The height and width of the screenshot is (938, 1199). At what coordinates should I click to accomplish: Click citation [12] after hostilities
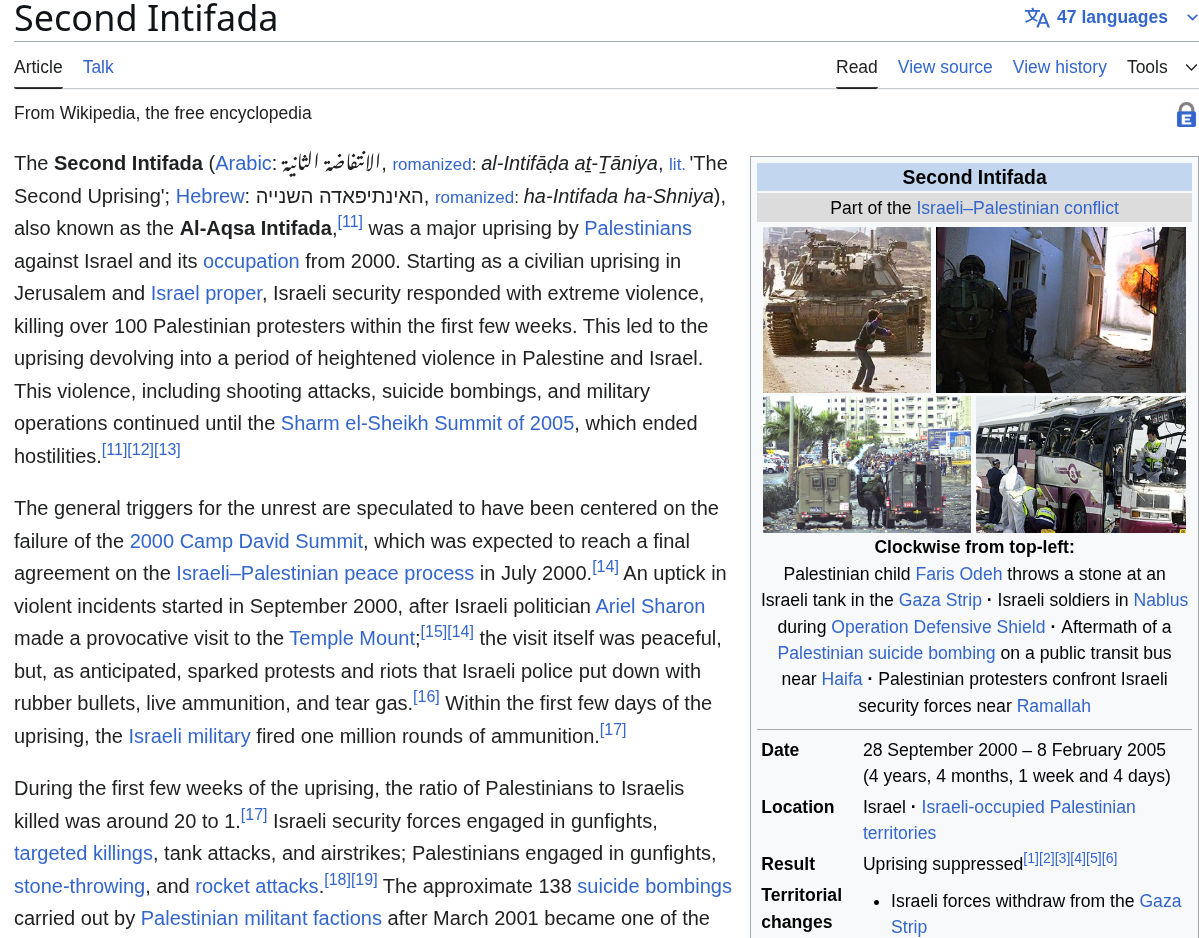click(x=141, y=450)
